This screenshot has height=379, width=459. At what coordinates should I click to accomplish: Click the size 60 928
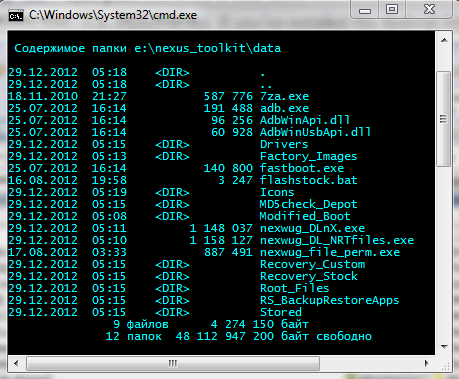232,132
